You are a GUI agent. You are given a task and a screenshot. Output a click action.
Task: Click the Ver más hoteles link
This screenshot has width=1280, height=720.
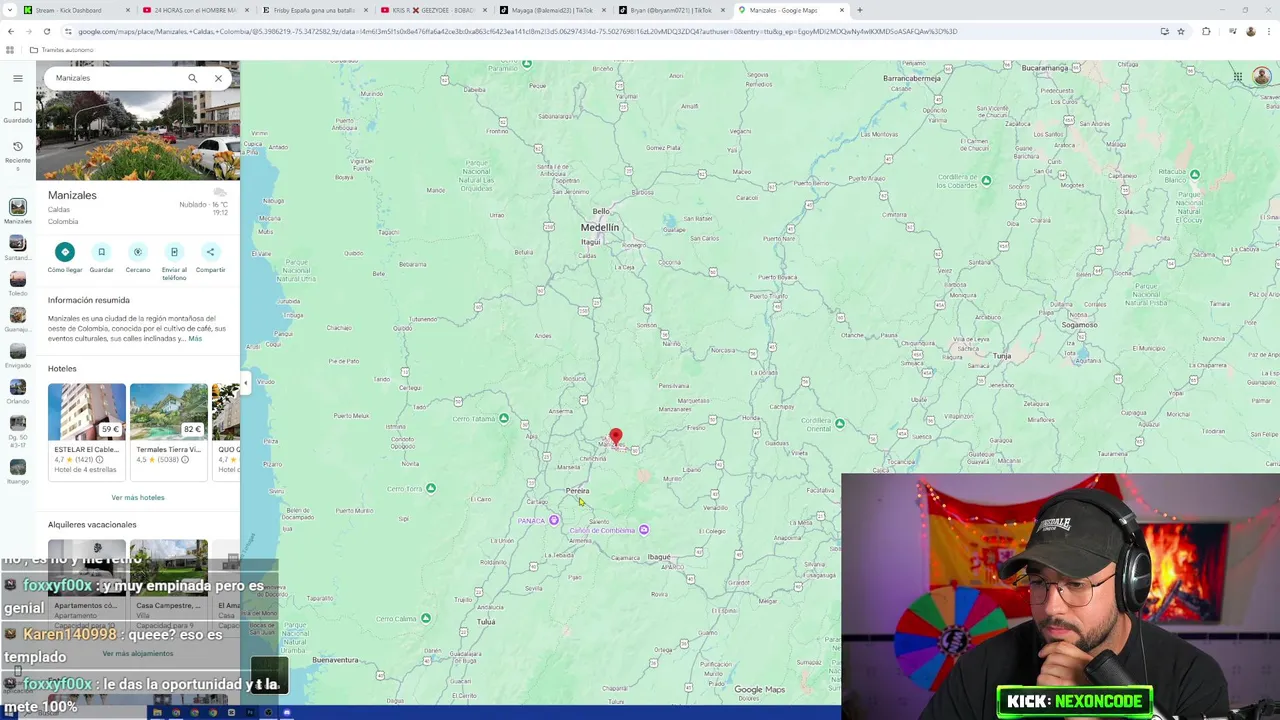138,497
